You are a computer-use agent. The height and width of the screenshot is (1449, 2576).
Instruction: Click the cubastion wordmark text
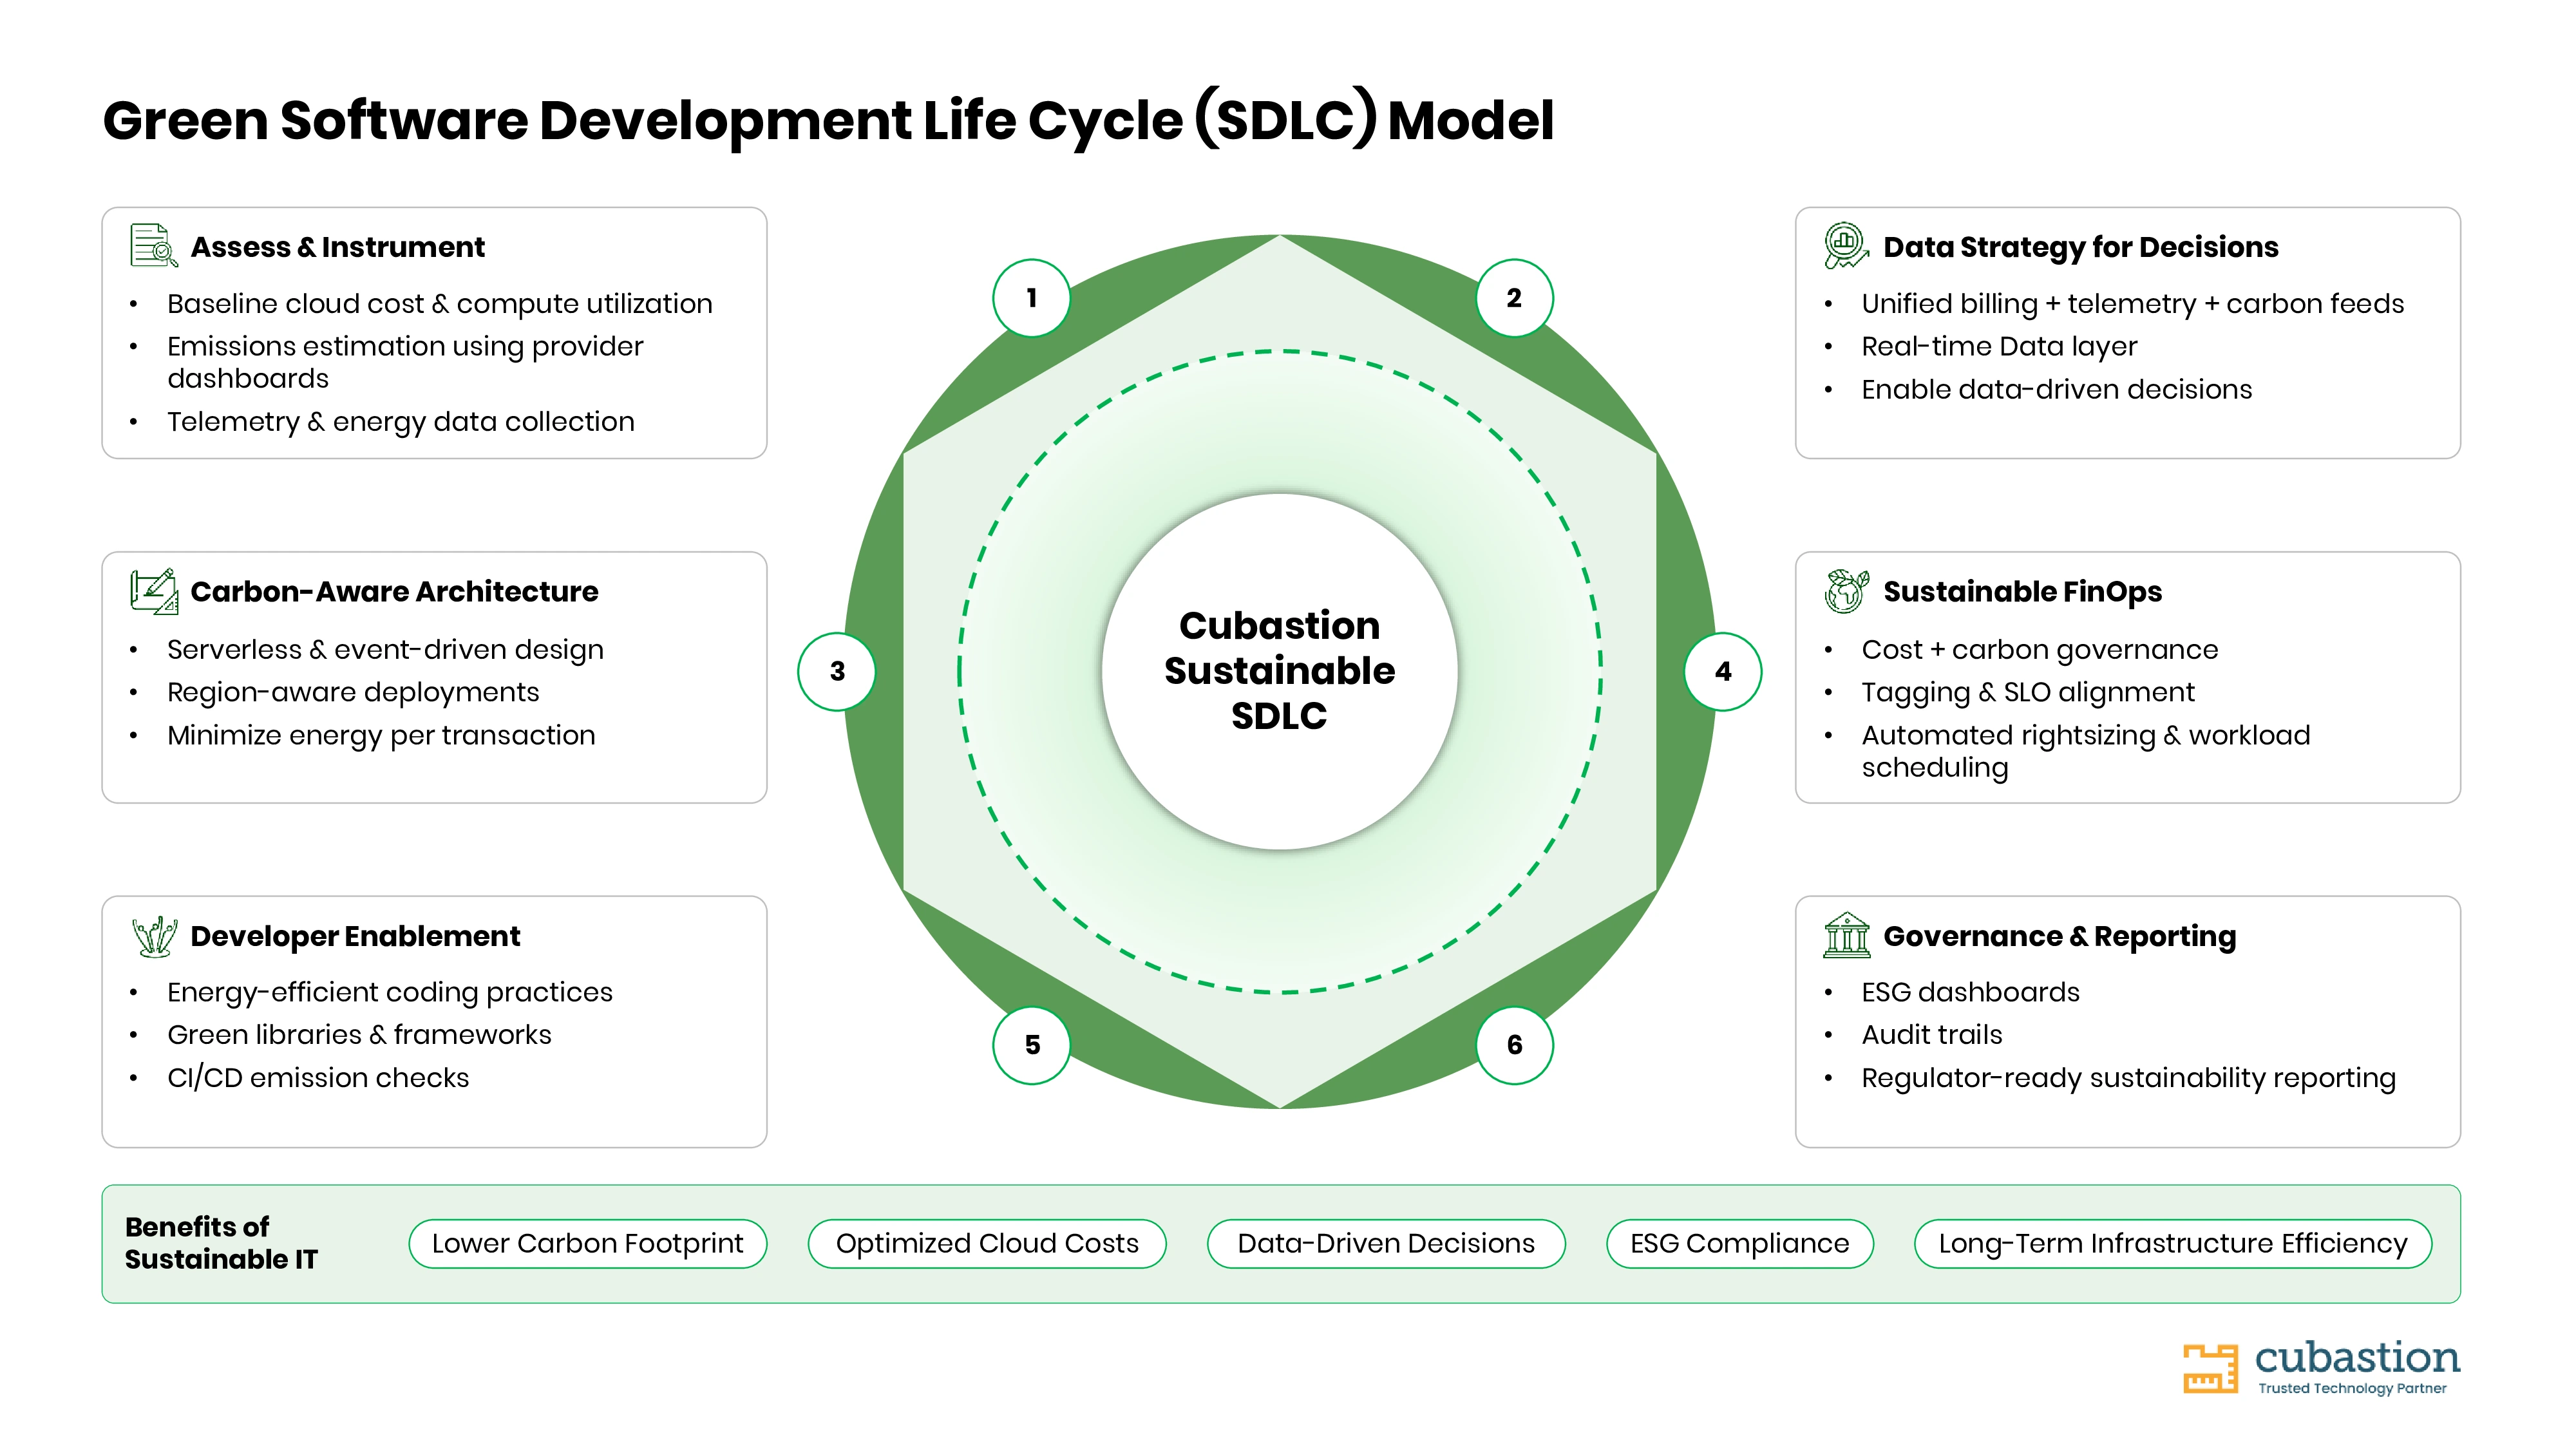pyautogui.click(x=2357, y=1357)
